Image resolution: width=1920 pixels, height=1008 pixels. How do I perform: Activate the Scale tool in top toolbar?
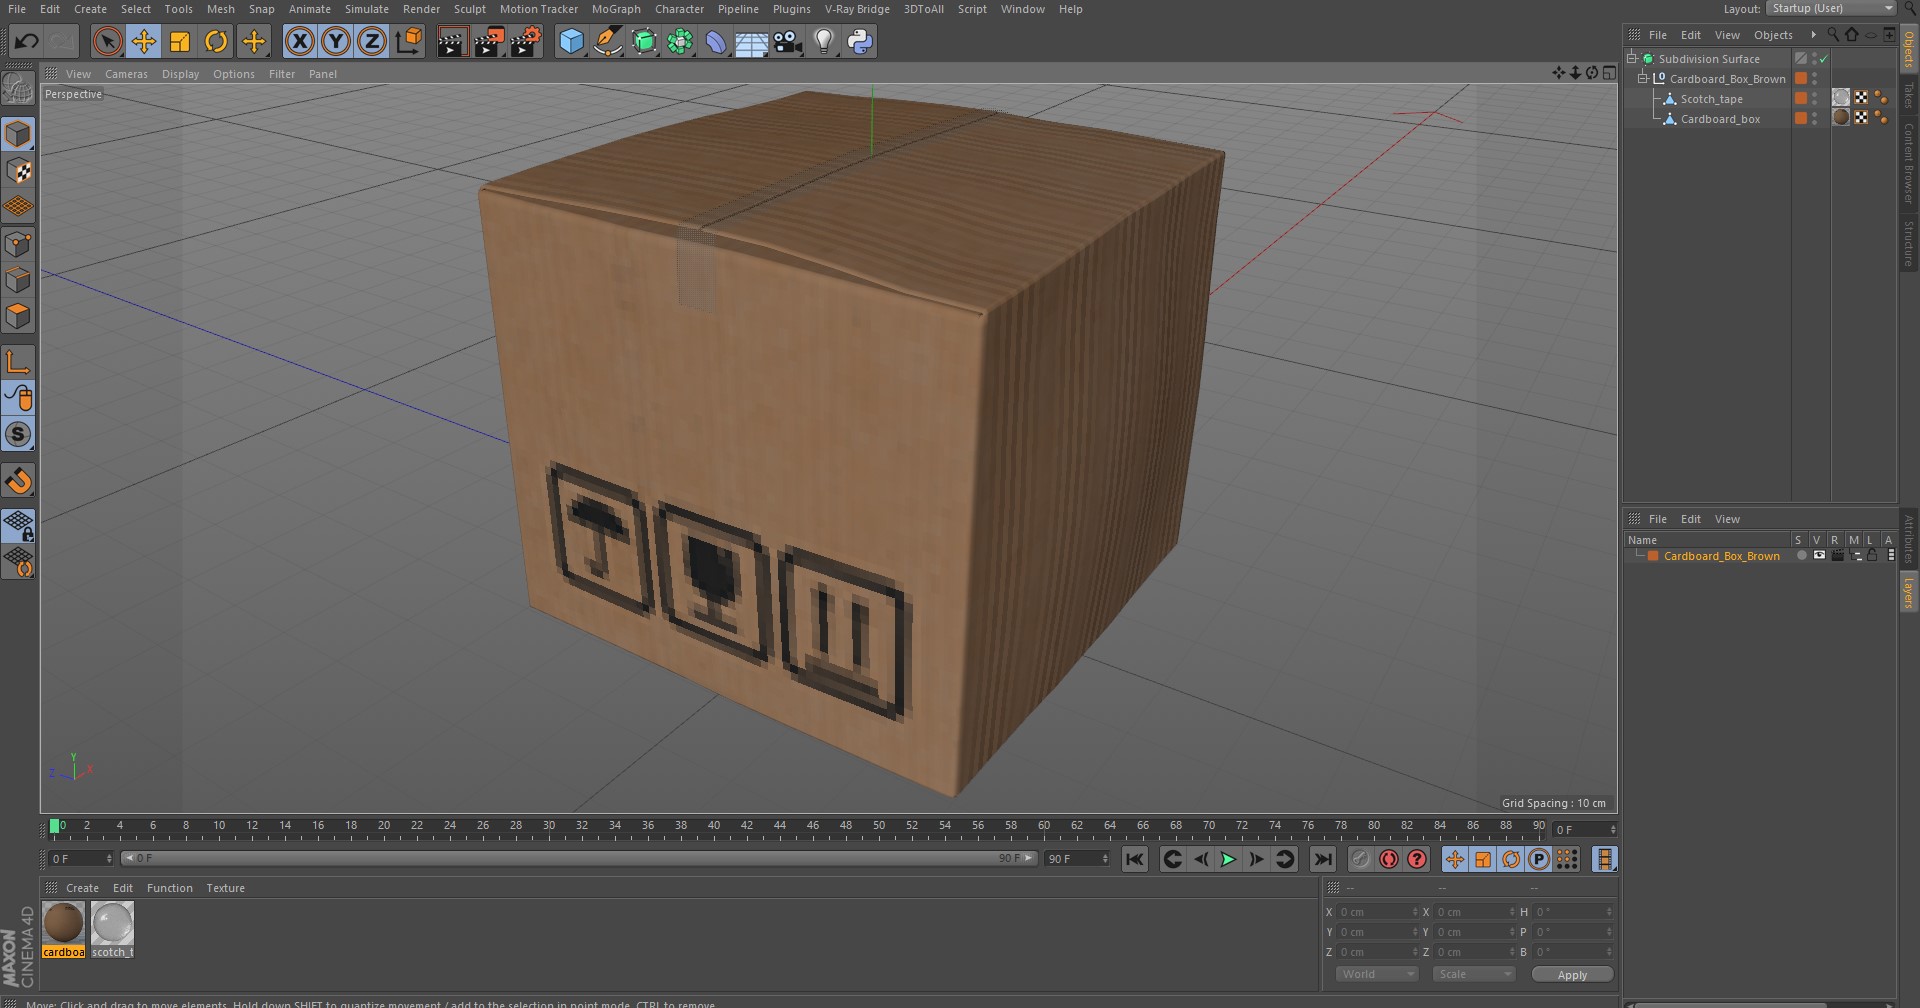click(x=180, y=41)
